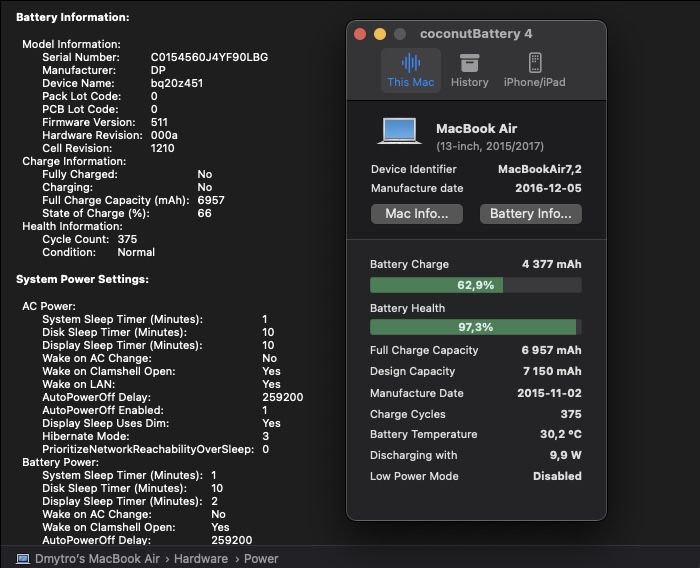The width and height of the screenshot is (700, 568).
Task: Select device name value bq20z451
Action: [177, 83]
